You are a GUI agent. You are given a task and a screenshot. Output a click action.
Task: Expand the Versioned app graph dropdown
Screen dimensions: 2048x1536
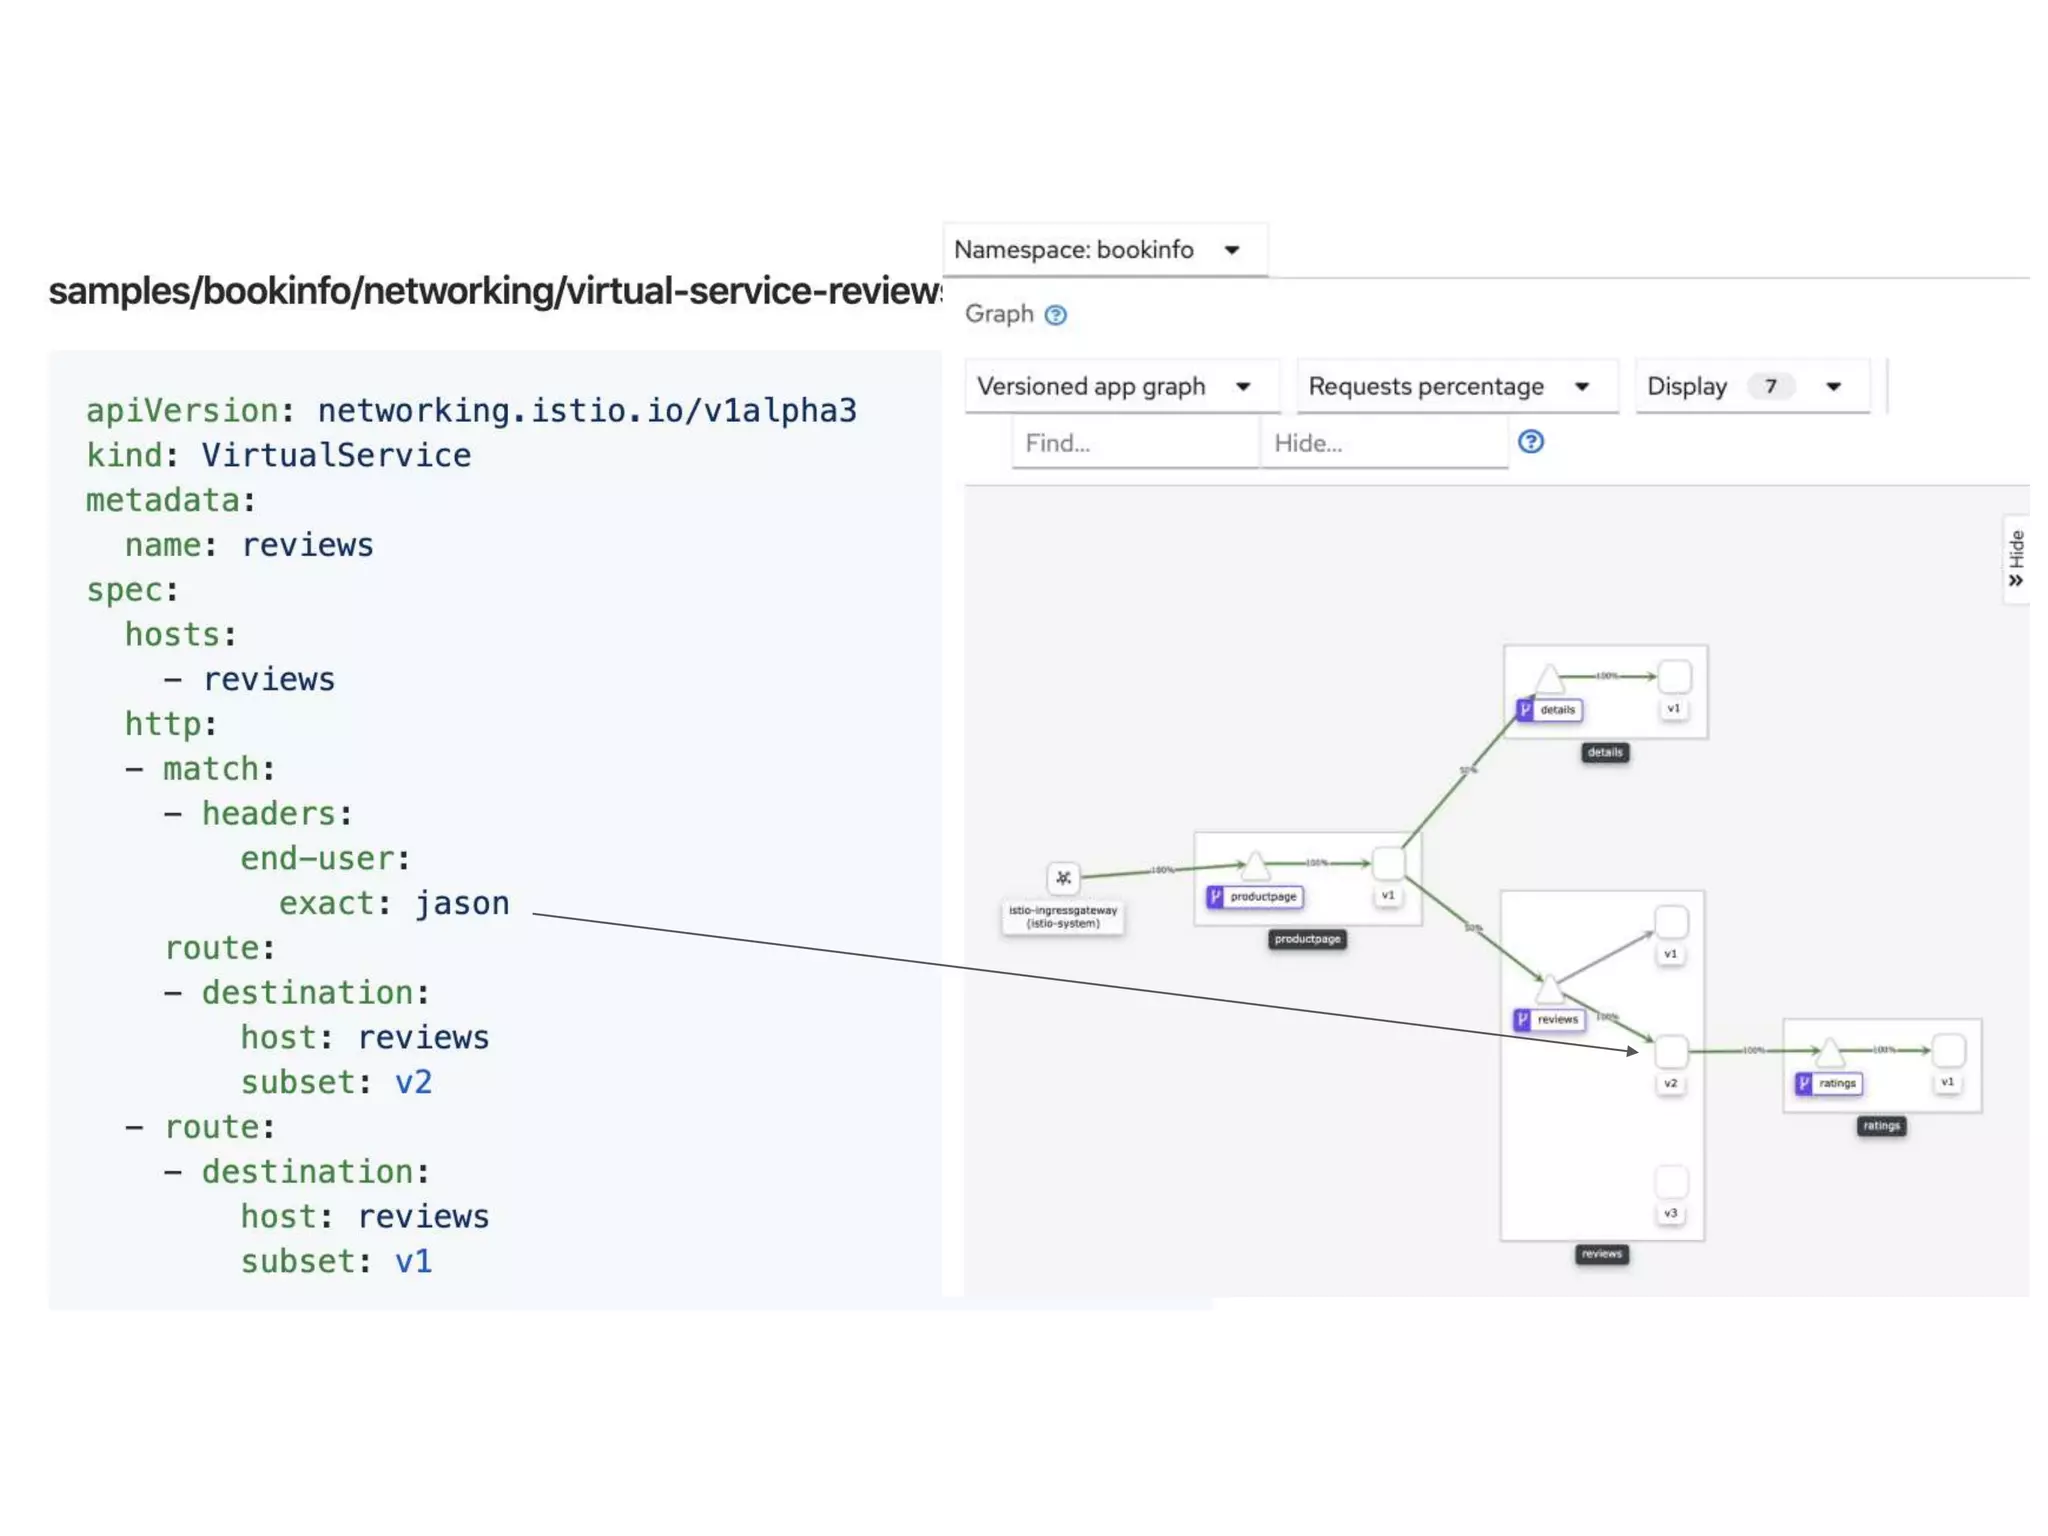(1120, 386)
